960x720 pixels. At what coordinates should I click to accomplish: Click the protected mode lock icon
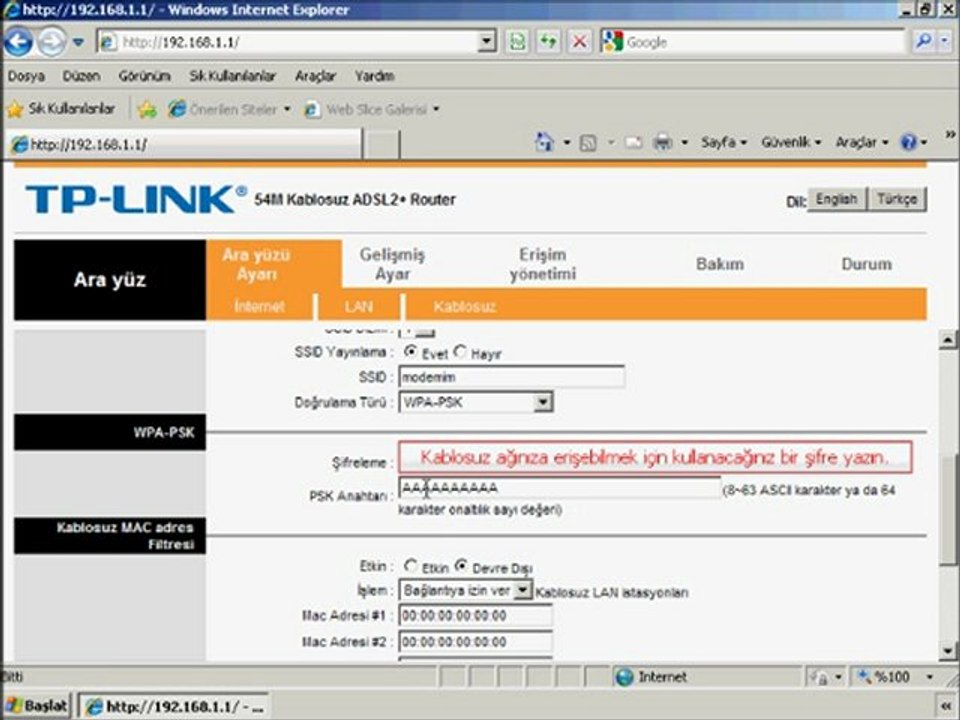[x=819, y=677]
